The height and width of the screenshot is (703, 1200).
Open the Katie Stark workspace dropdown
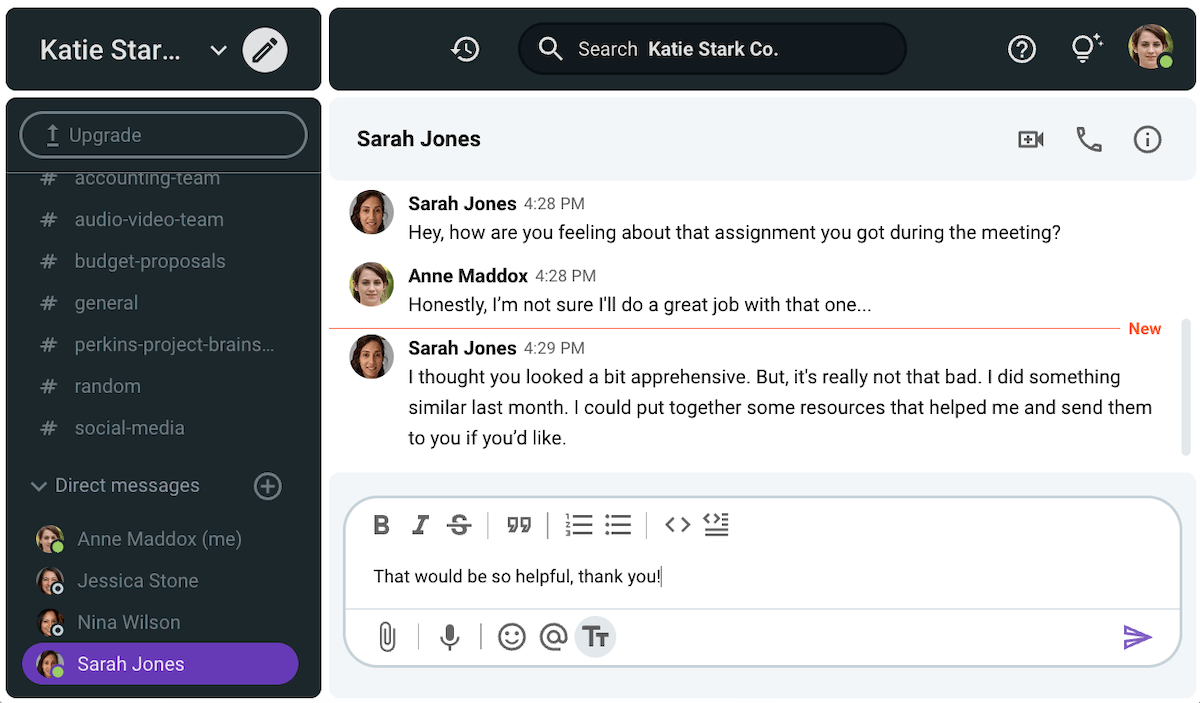[218, 50]
